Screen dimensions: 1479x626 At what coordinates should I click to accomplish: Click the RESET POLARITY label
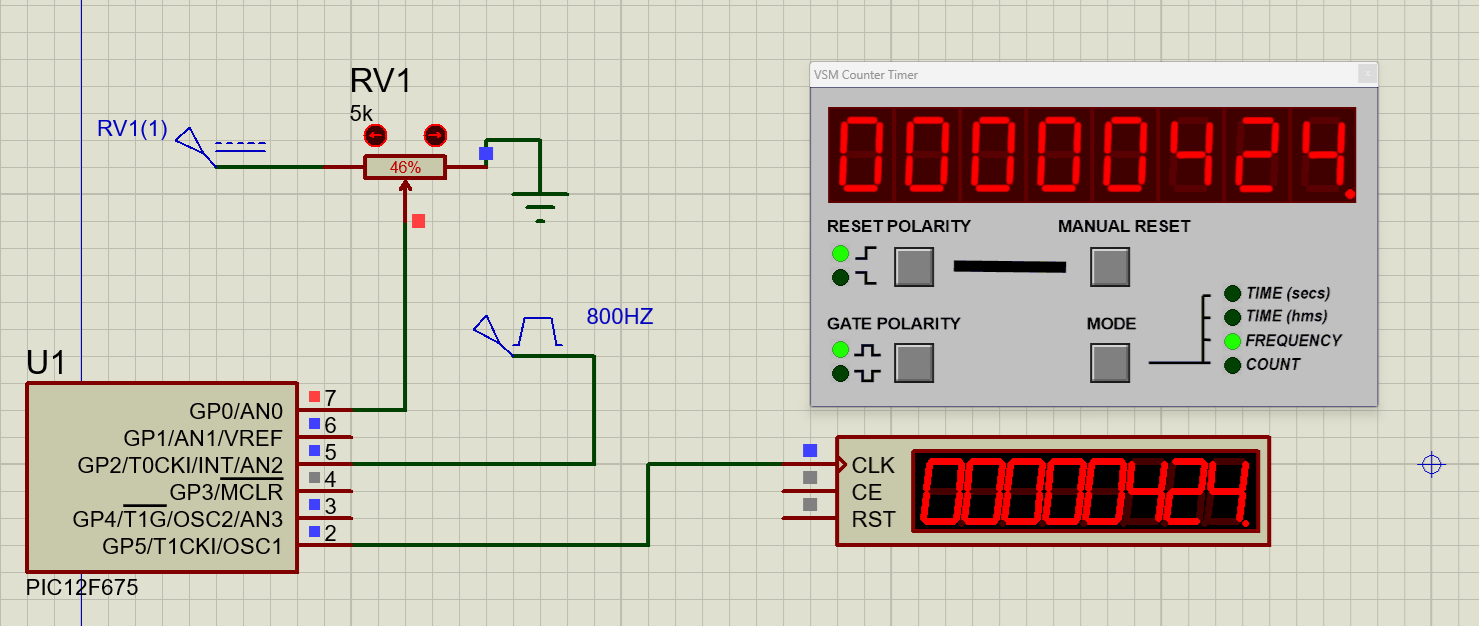(x=899, y=226)
